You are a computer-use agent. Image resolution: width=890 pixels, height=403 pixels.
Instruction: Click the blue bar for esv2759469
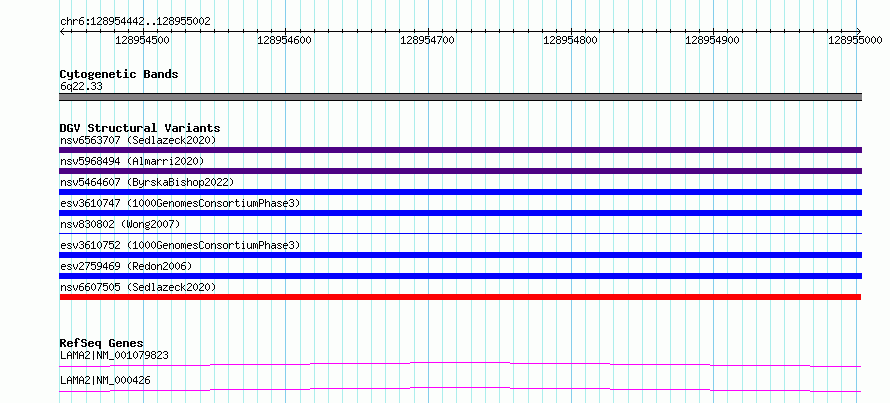pyautogui.click(x=460, y=276)
